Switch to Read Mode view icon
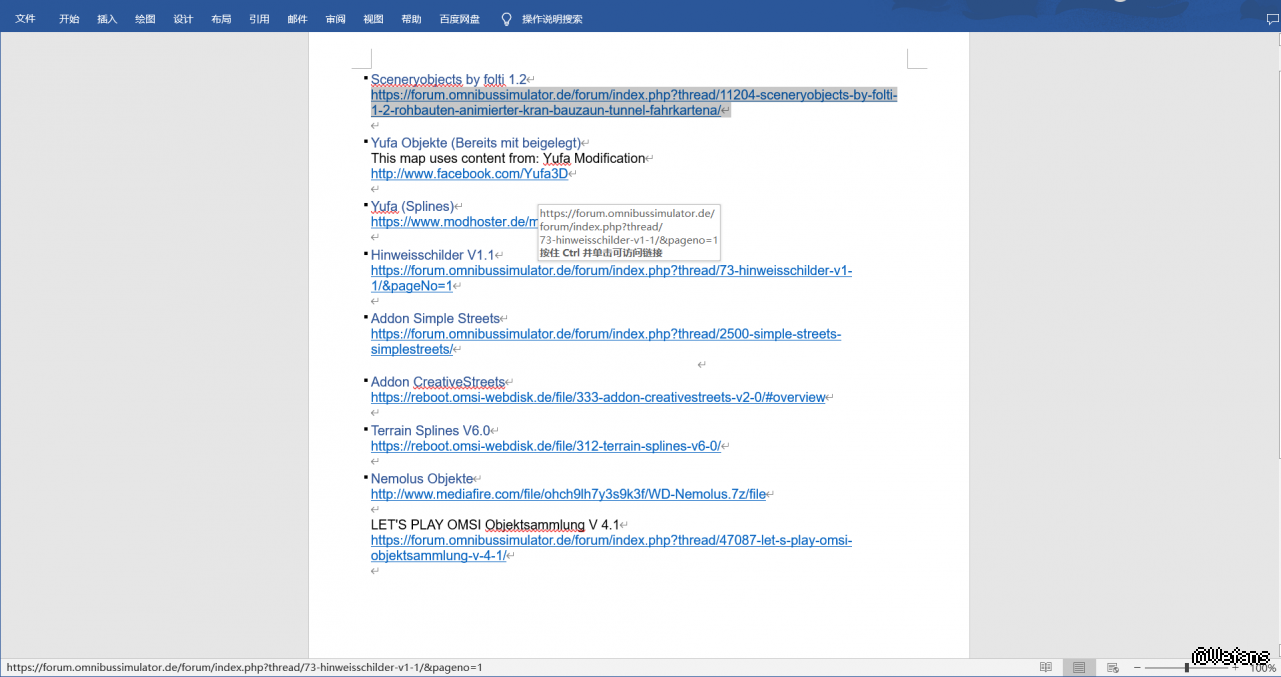 [x=1046, y=667]
